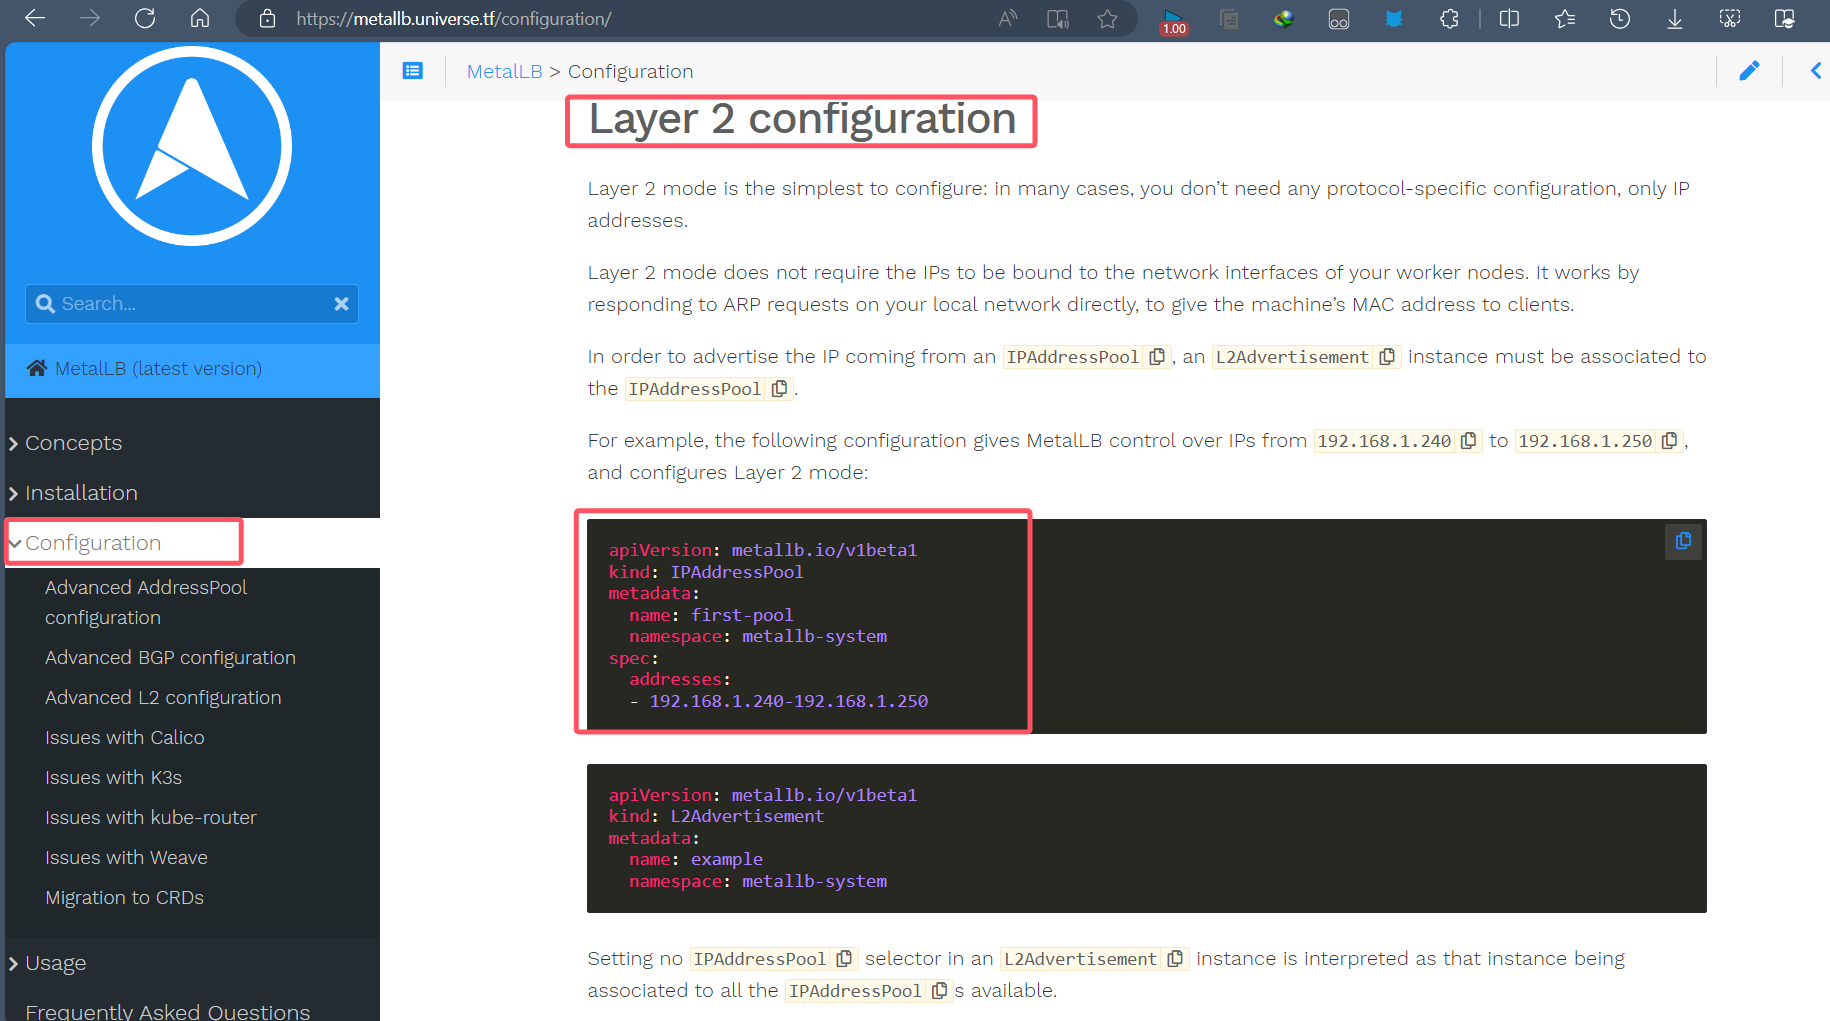This screenshot has width=1830, height=1021.
Task: Open Migration to CRDs page
Action: point(124,897)
